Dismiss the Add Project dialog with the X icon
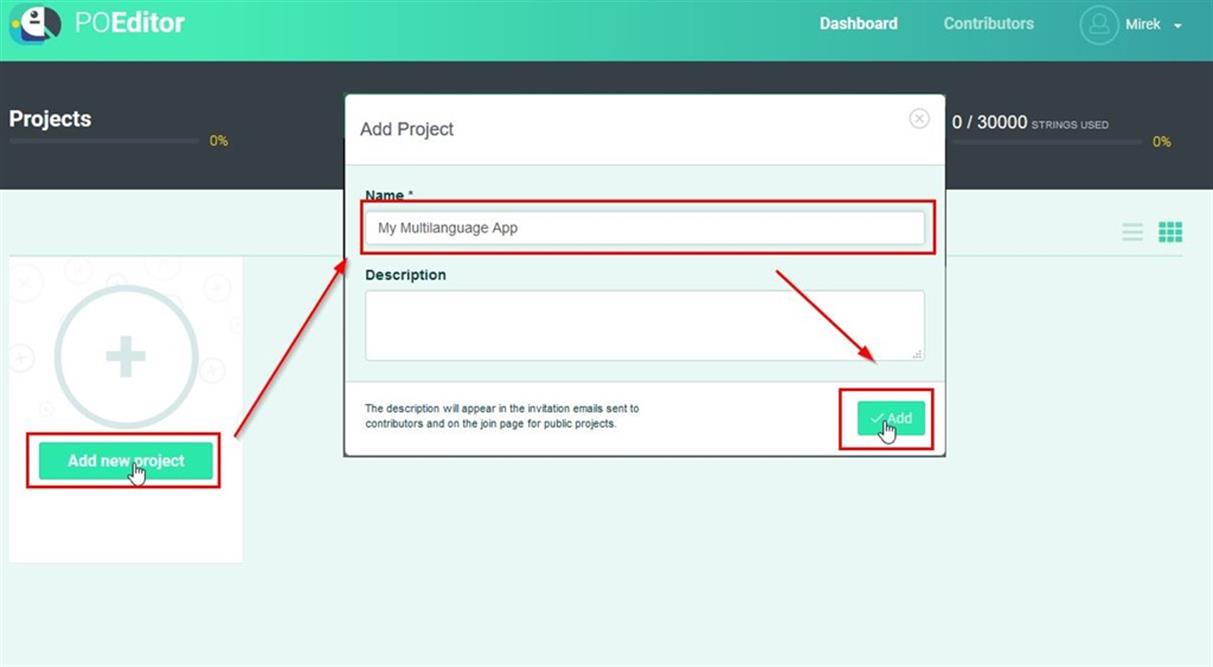1213x667 pixels. pyautogui.click(x=919, y=117)
